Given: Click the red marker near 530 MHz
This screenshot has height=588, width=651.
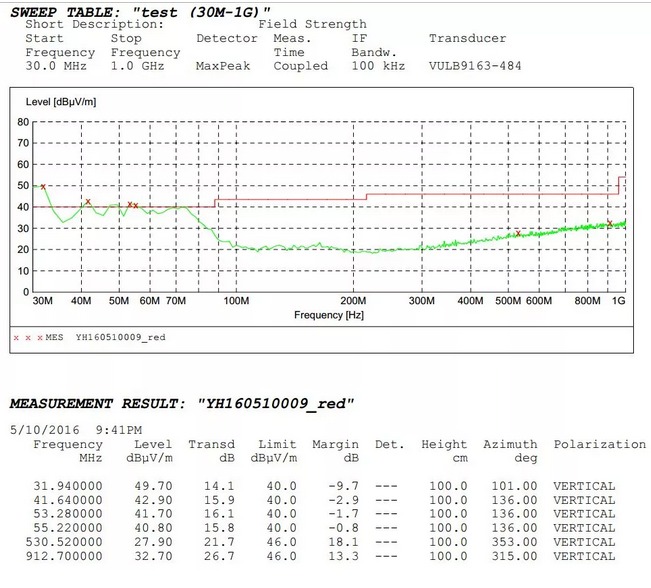Looking at the screenshot, I should (x=518, y=233).
